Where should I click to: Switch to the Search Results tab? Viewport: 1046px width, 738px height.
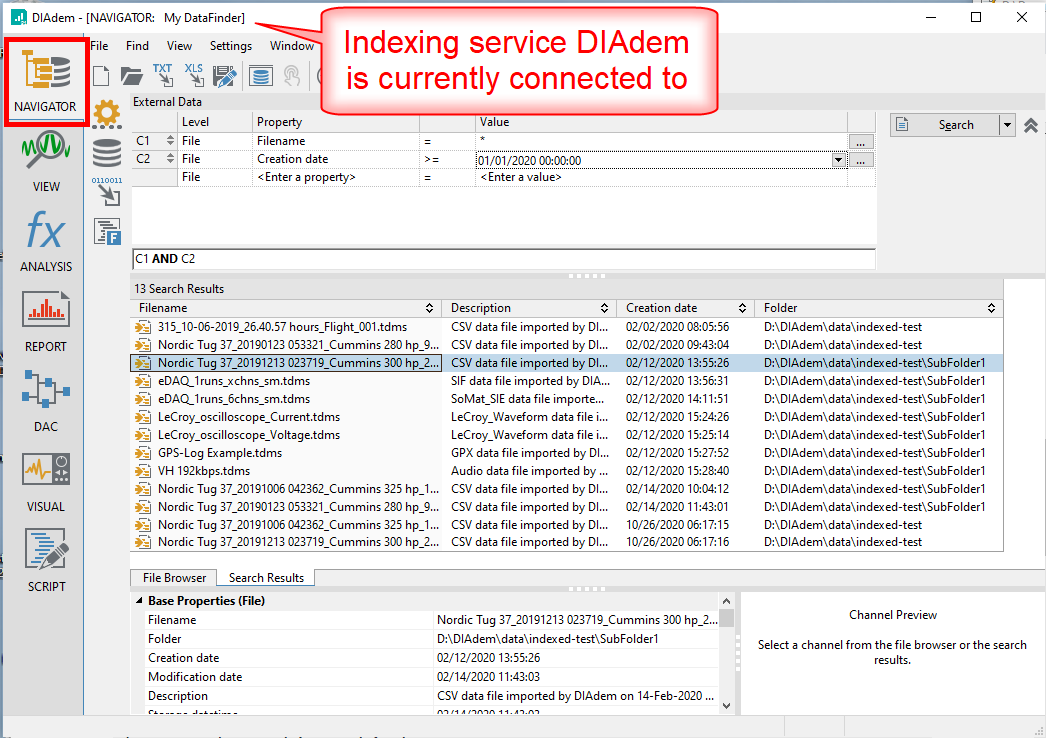267,578
